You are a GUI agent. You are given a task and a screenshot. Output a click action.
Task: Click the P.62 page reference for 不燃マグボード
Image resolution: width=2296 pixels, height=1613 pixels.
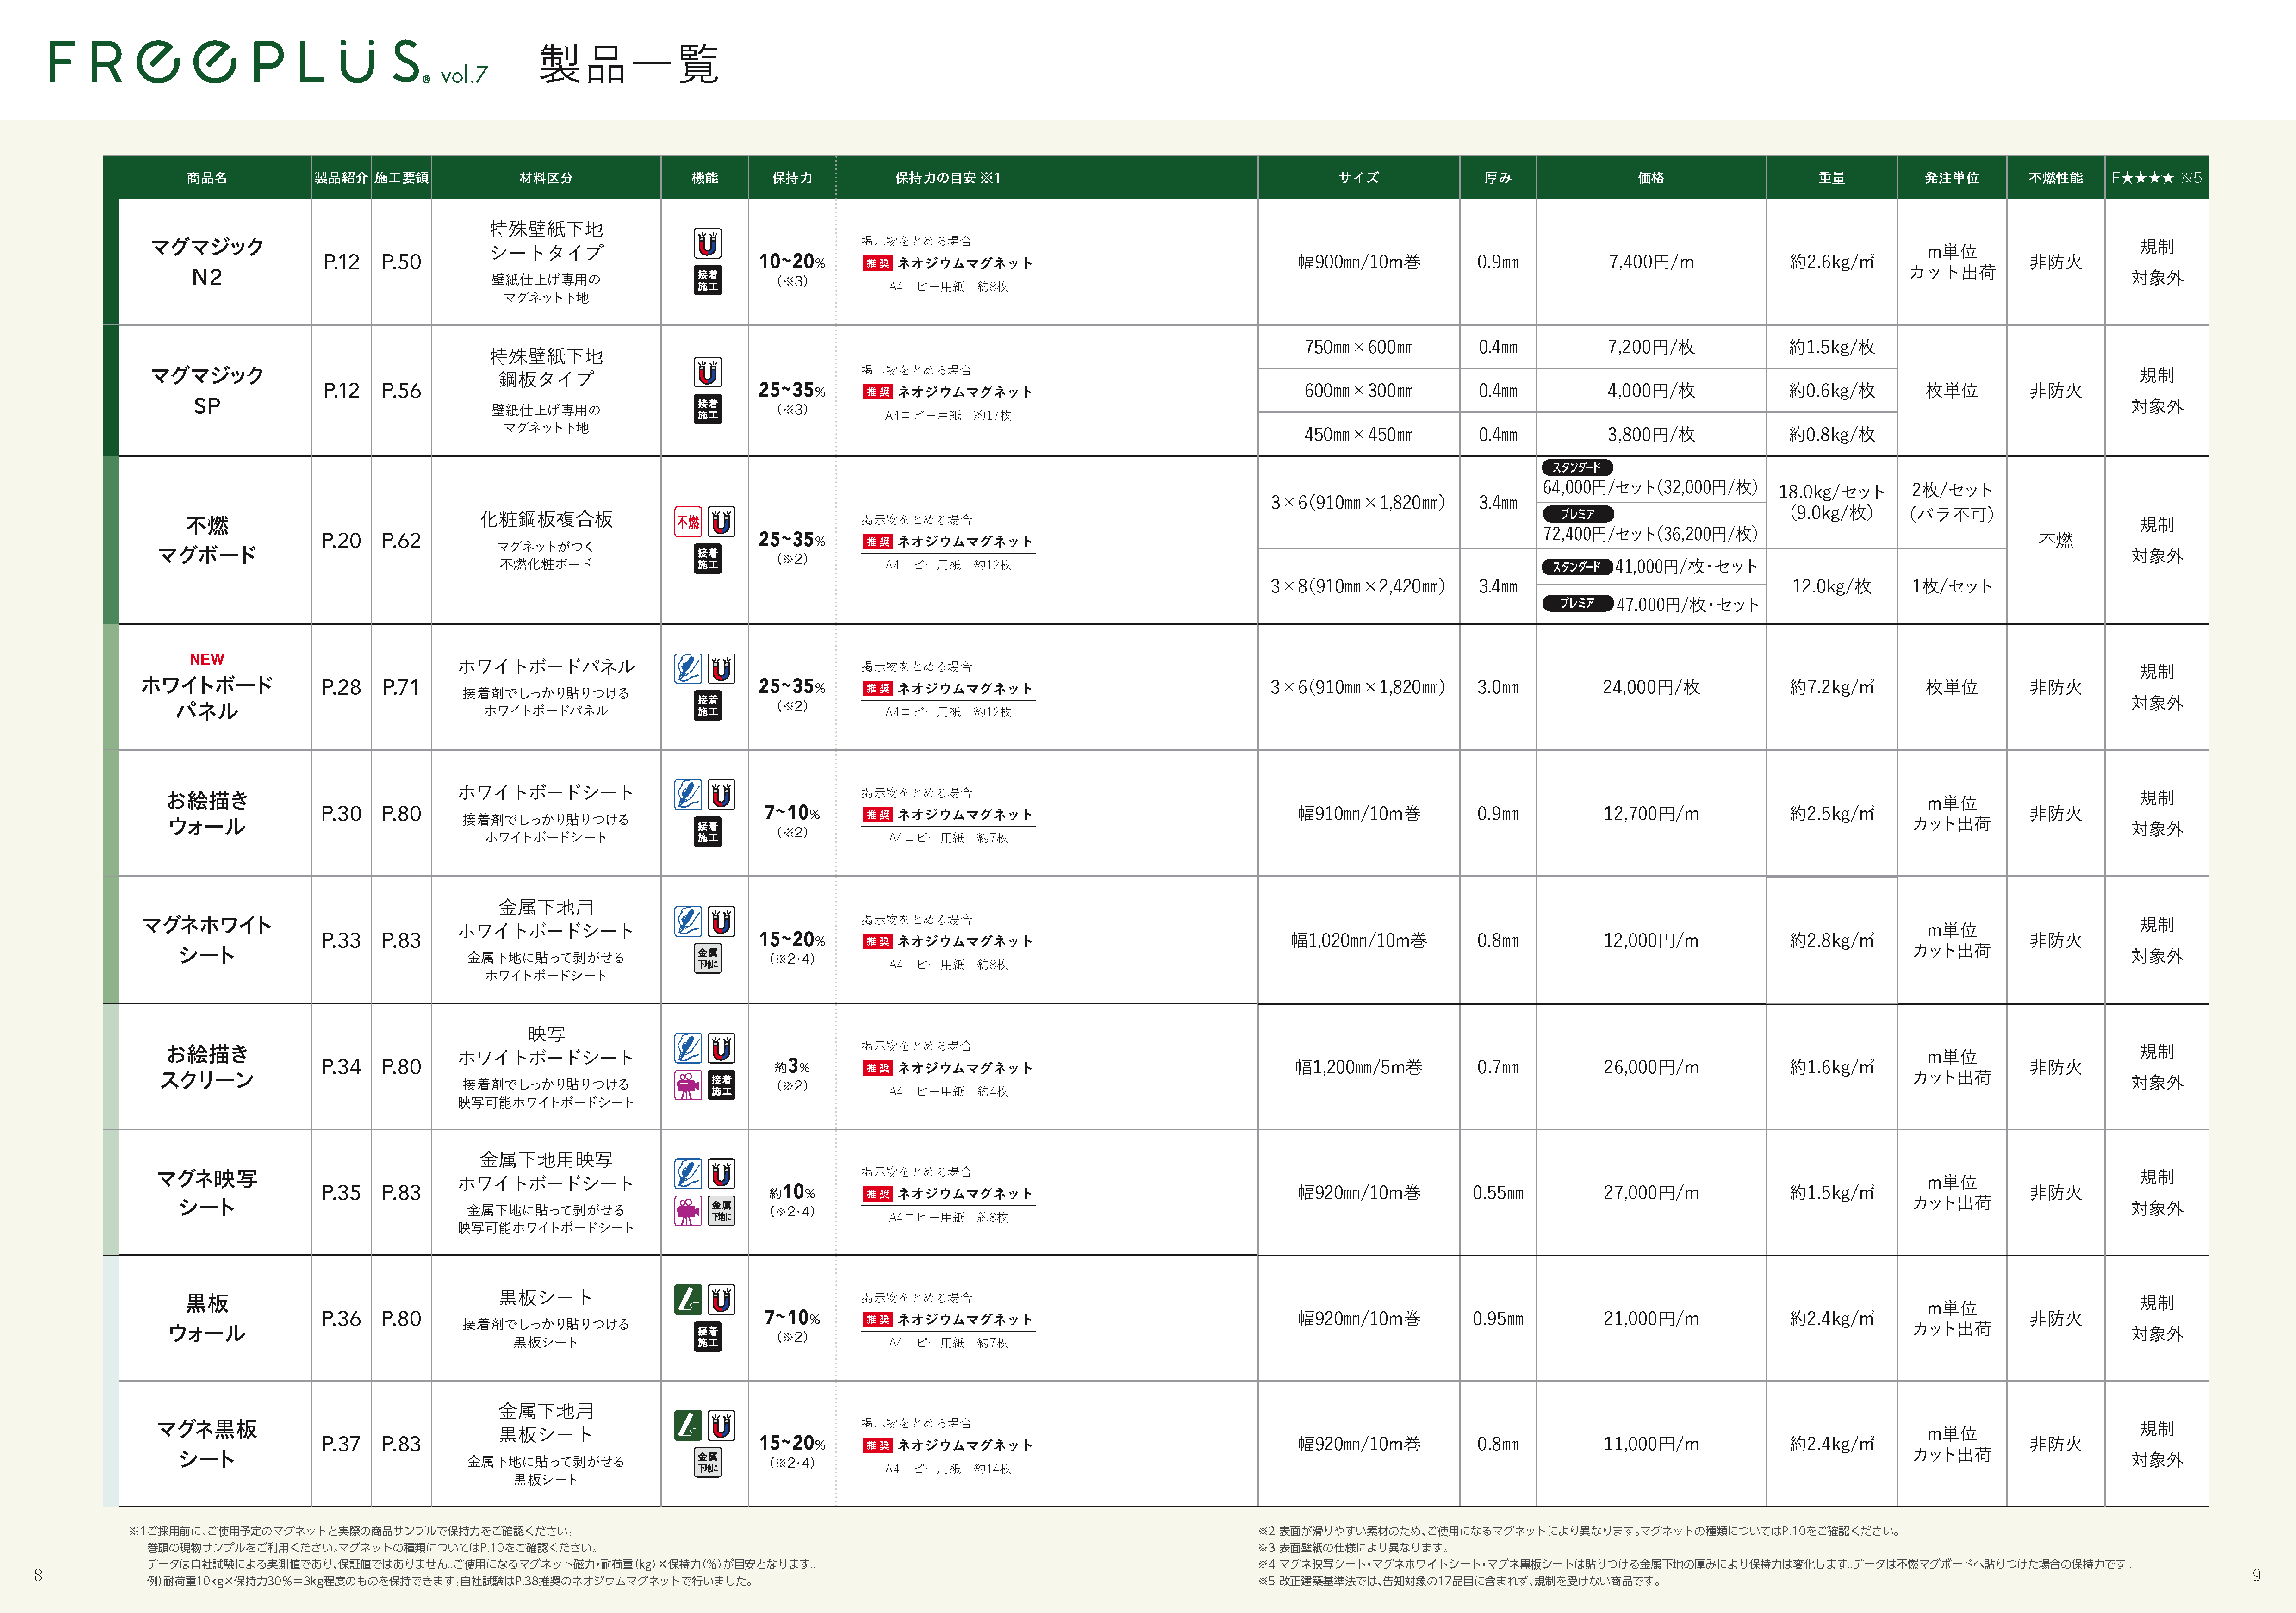[x=401, y=541]
